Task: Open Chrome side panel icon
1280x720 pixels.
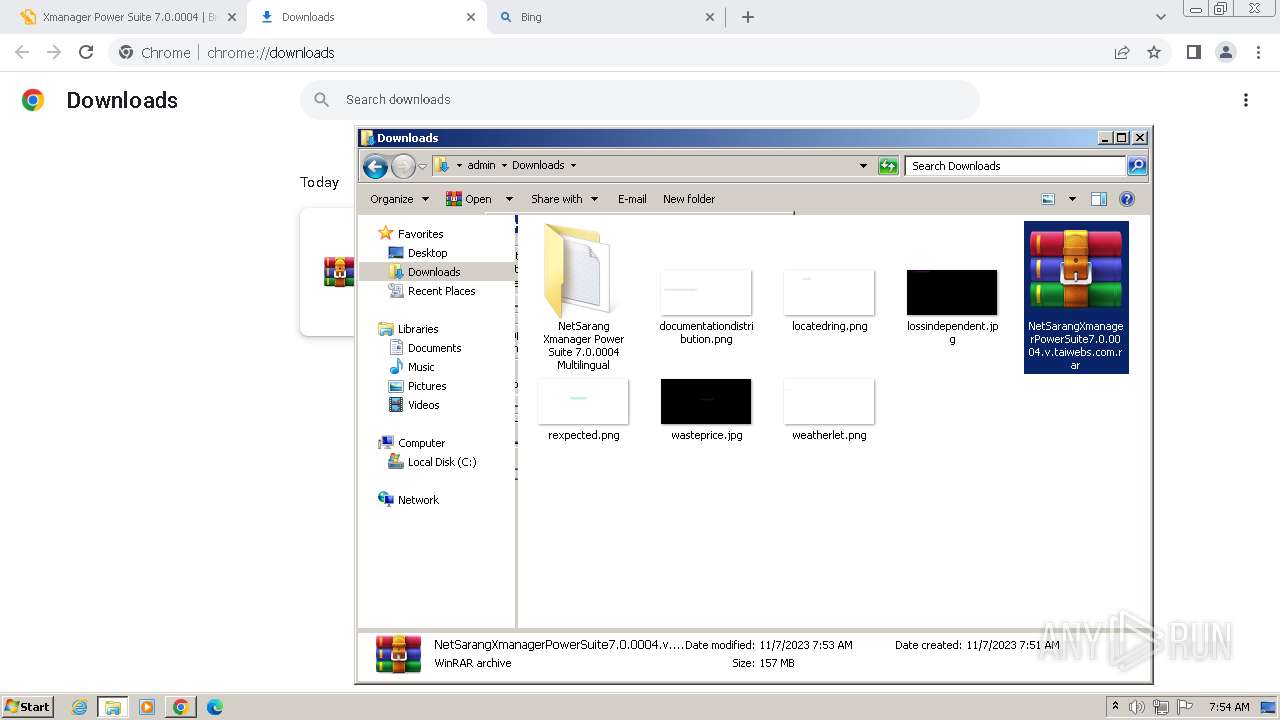Action: 1193,52
